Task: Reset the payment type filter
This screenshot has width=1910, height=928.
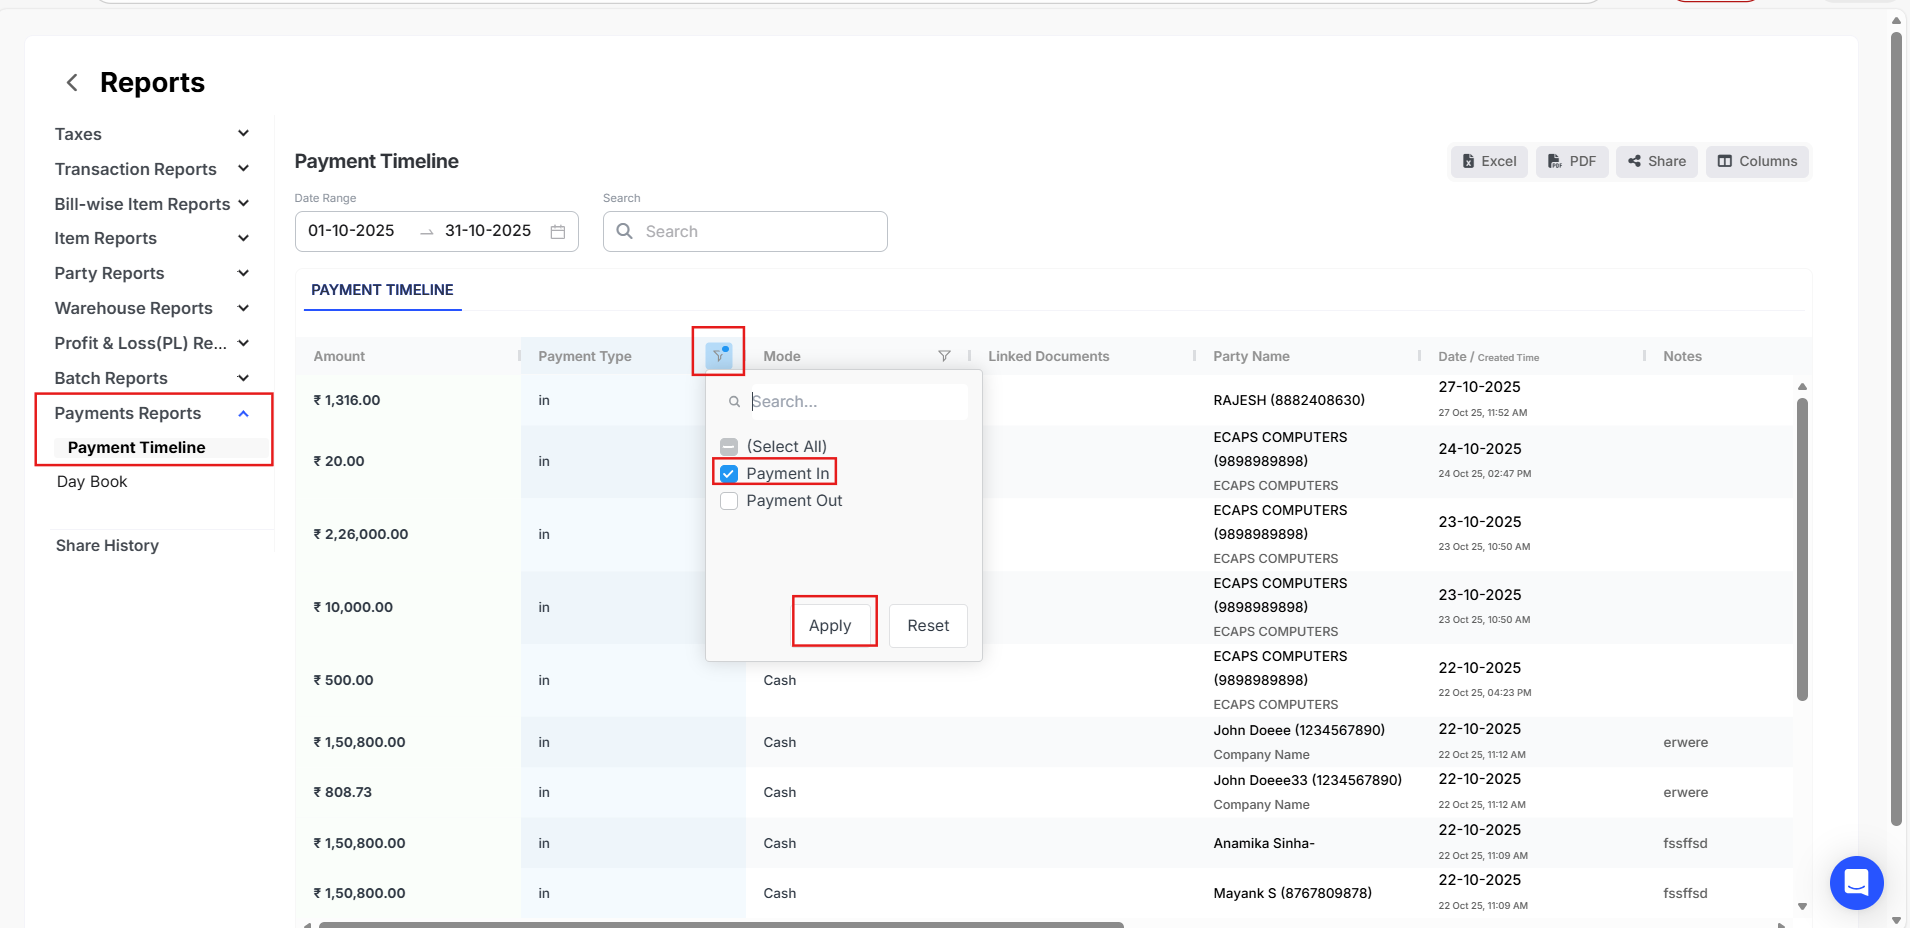Action: point(927,626)
